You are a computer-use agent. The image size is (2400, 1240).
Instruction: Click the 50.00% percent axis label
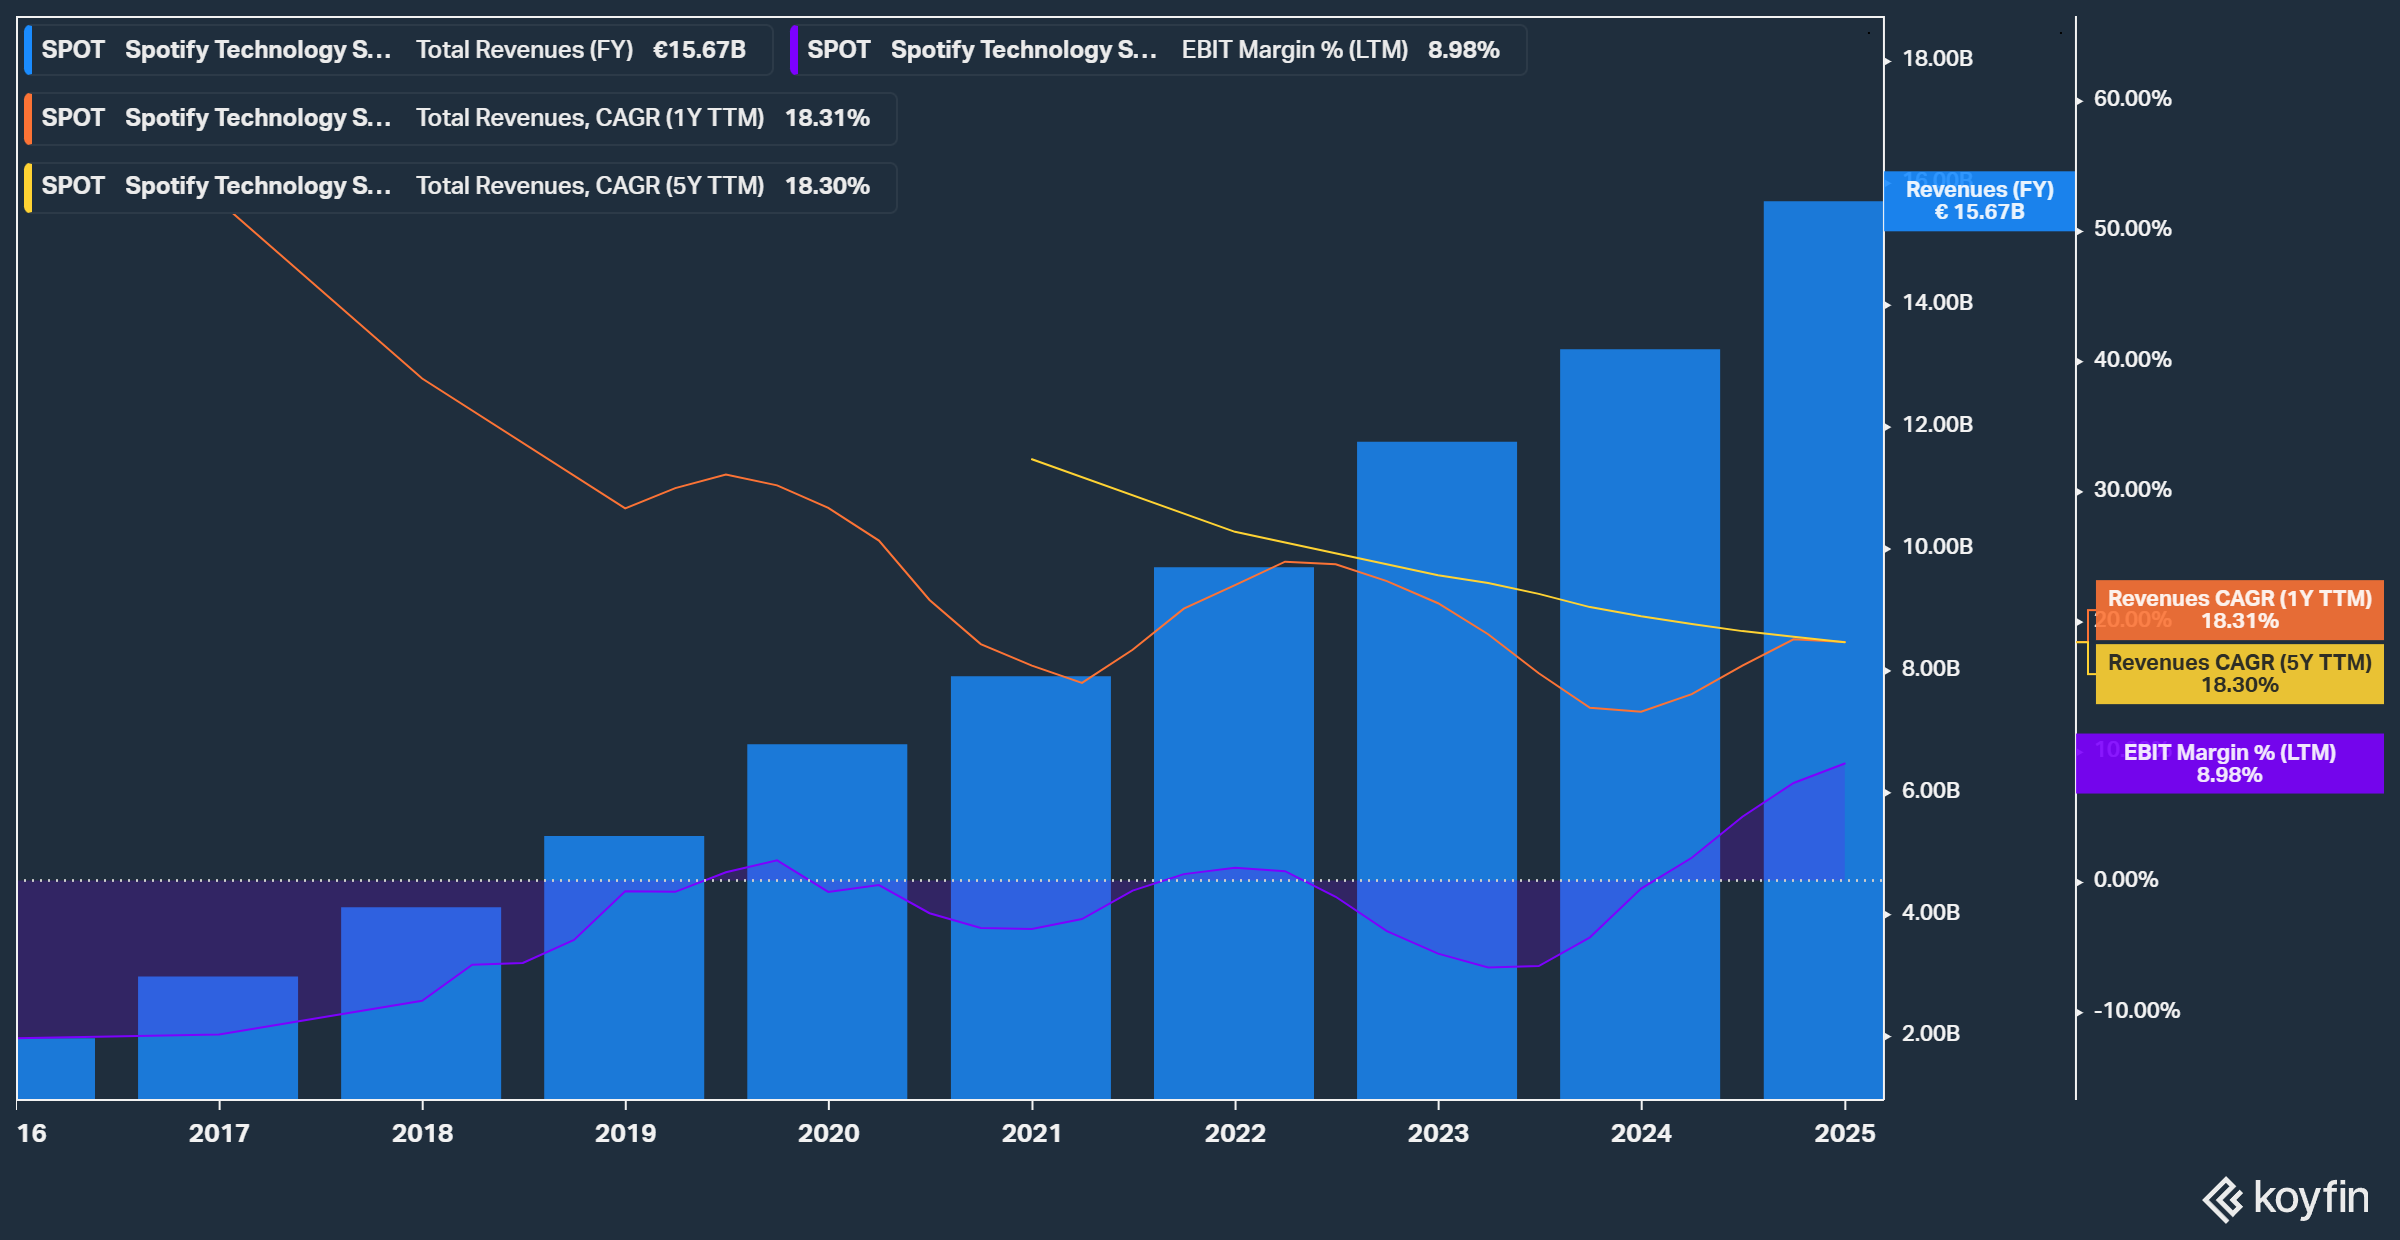click(x=2132, y=228)
